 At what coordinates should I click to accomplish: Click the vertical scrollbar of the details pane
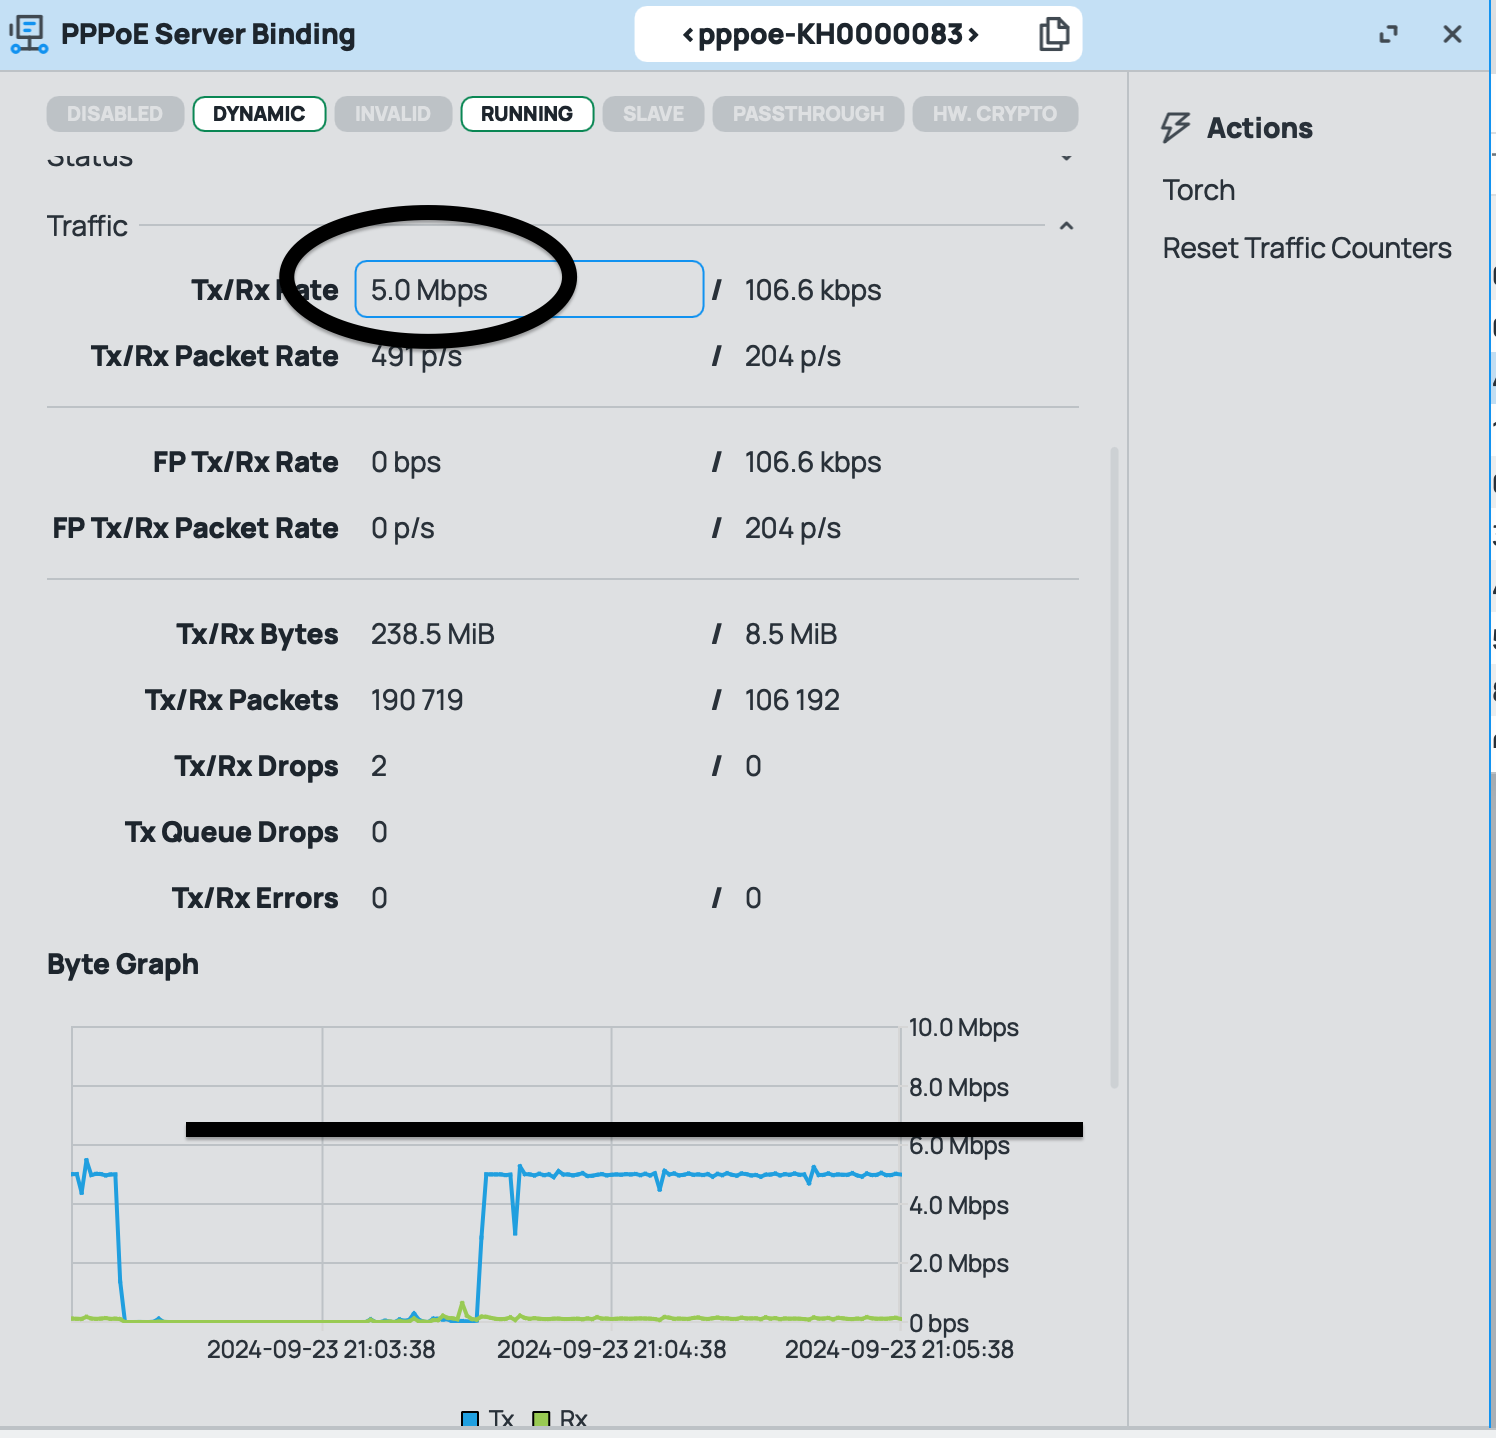point(1114,767)
